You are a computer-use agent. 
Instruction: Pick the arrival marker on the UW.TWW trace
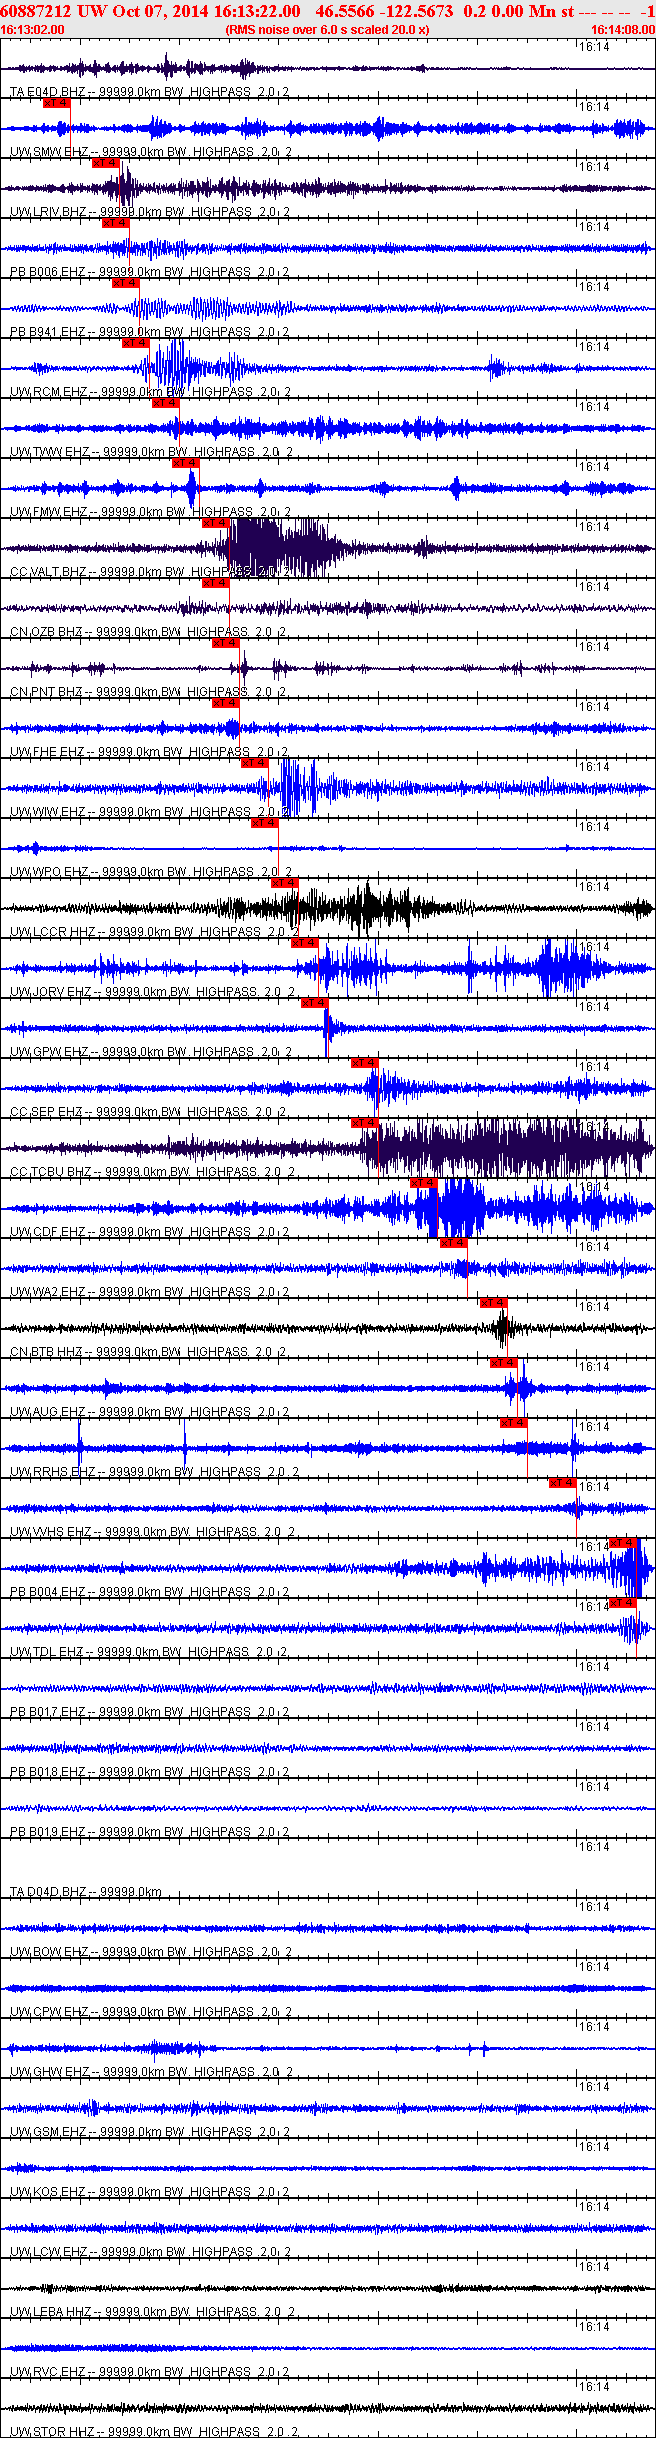coord(165,403)
